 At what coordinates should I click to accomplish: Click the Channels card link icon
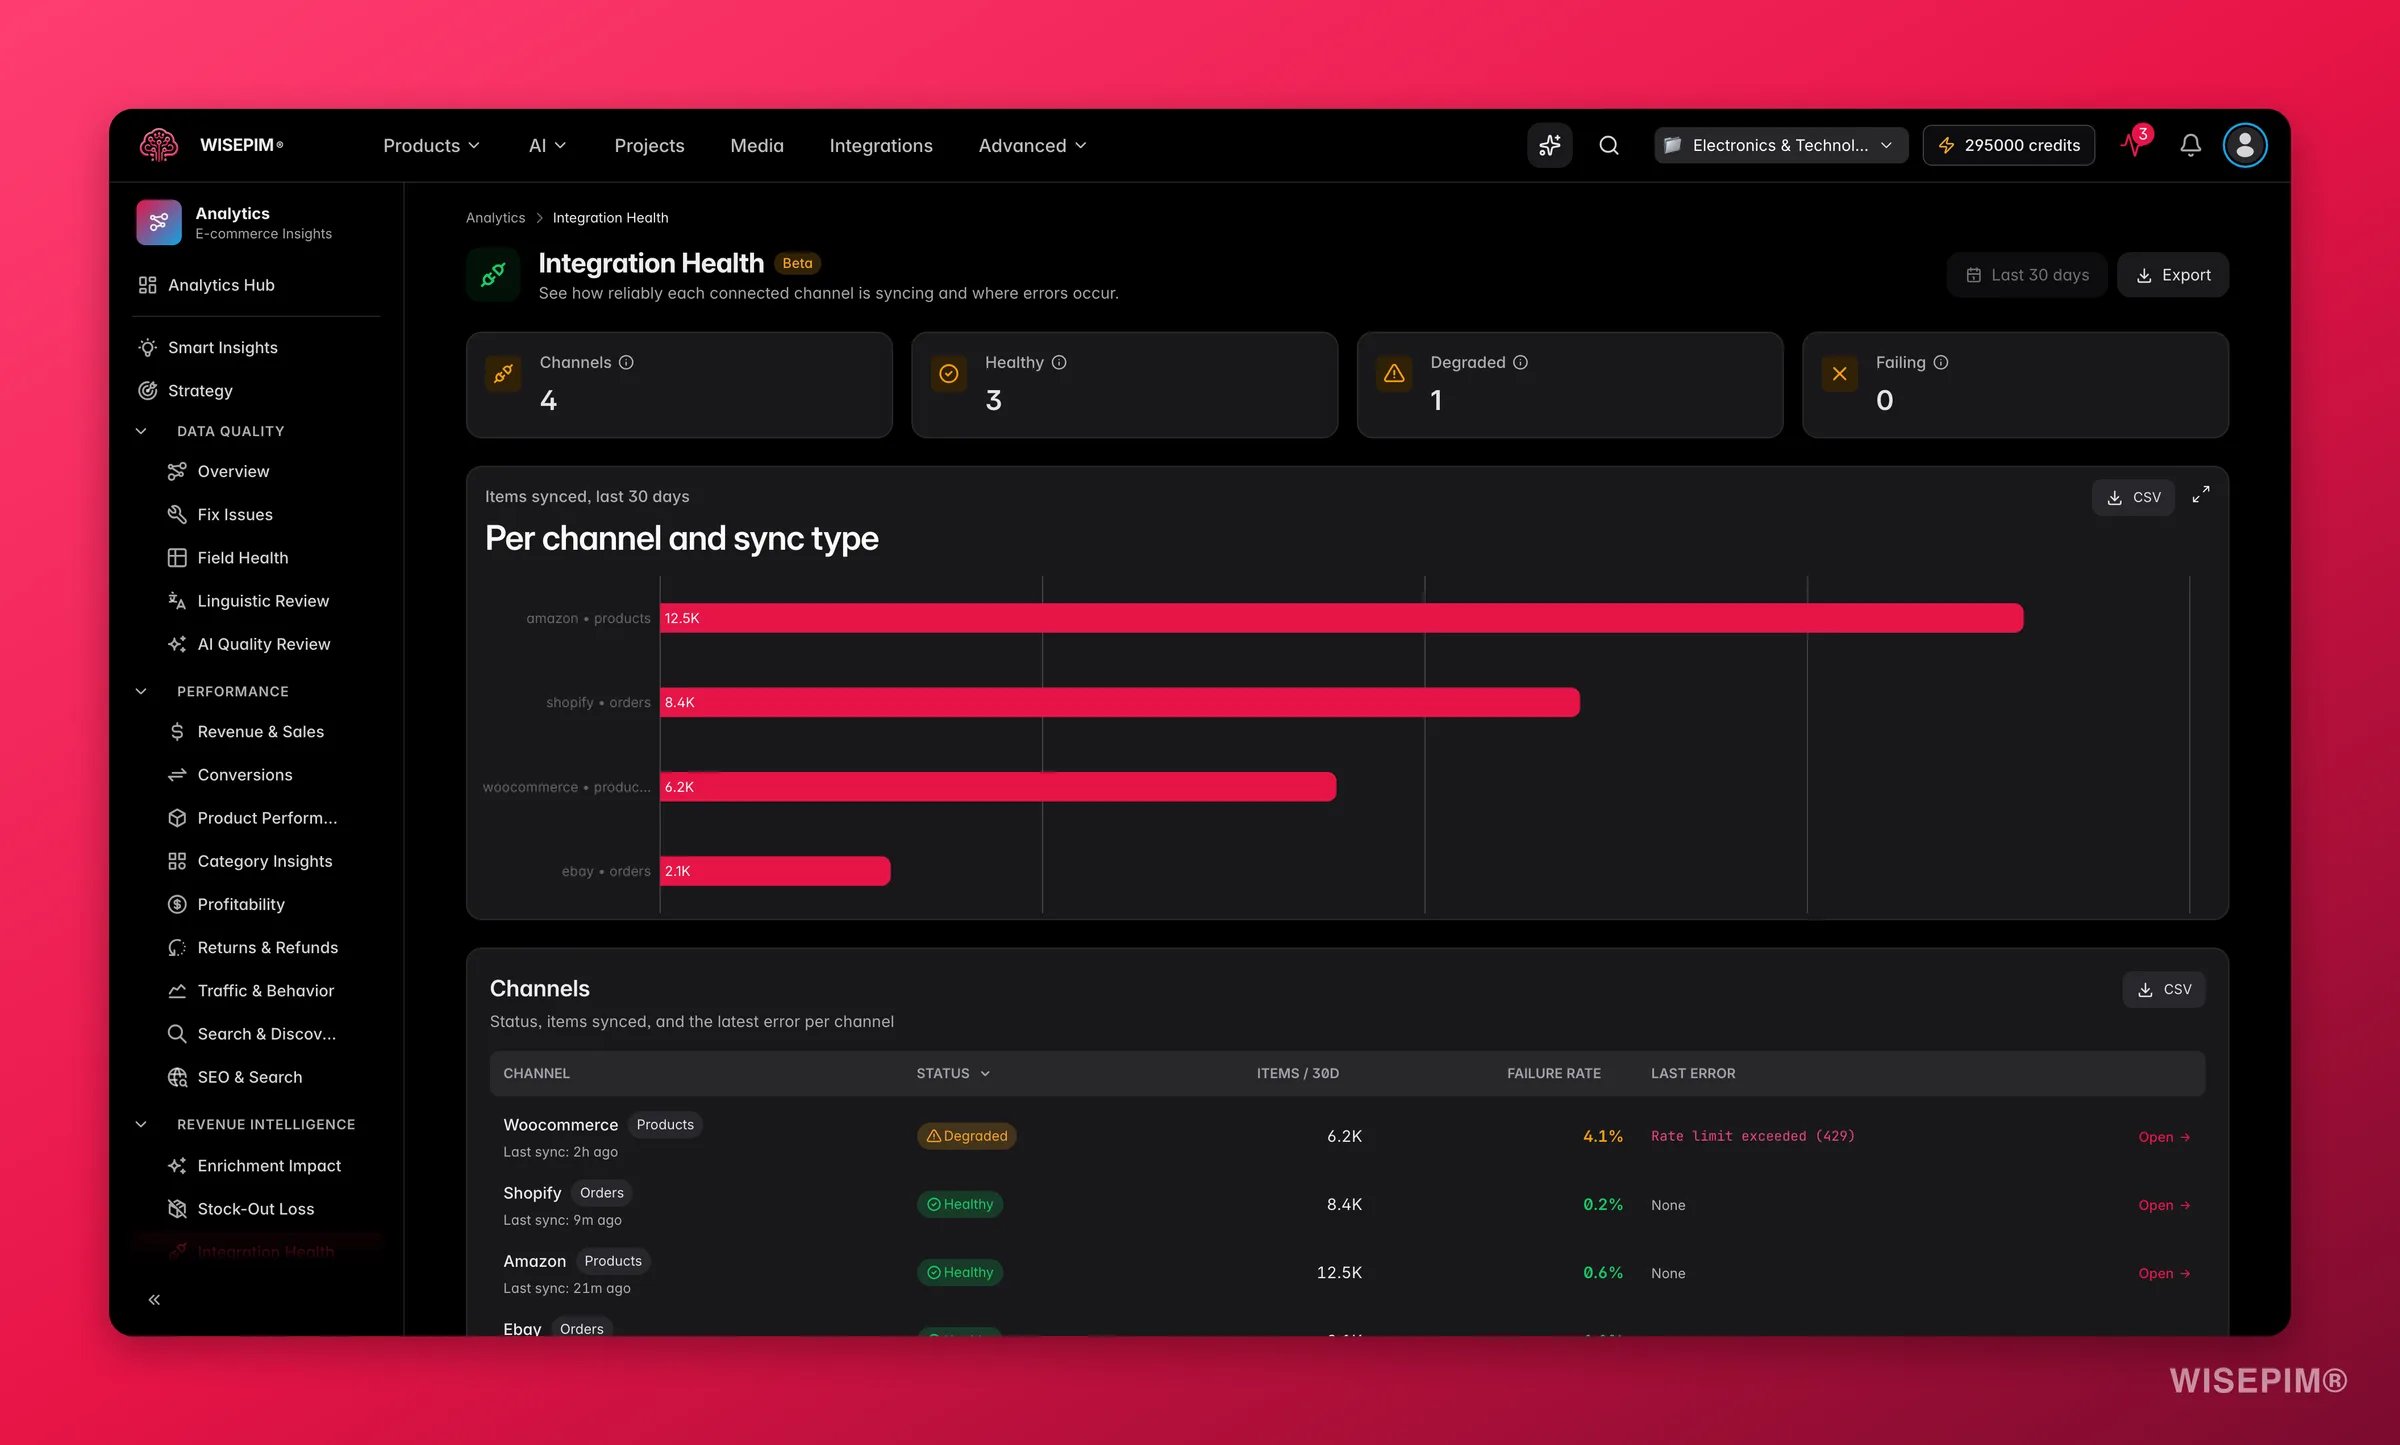pyautogui.click(x=503, y=373)
